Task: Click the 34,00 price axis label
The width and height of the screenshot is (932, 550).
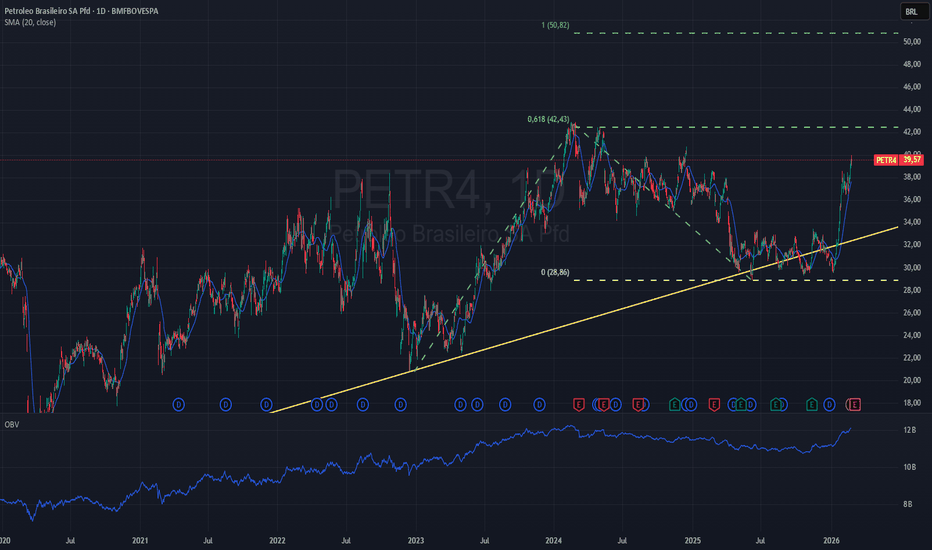Action: click(912, 222)
